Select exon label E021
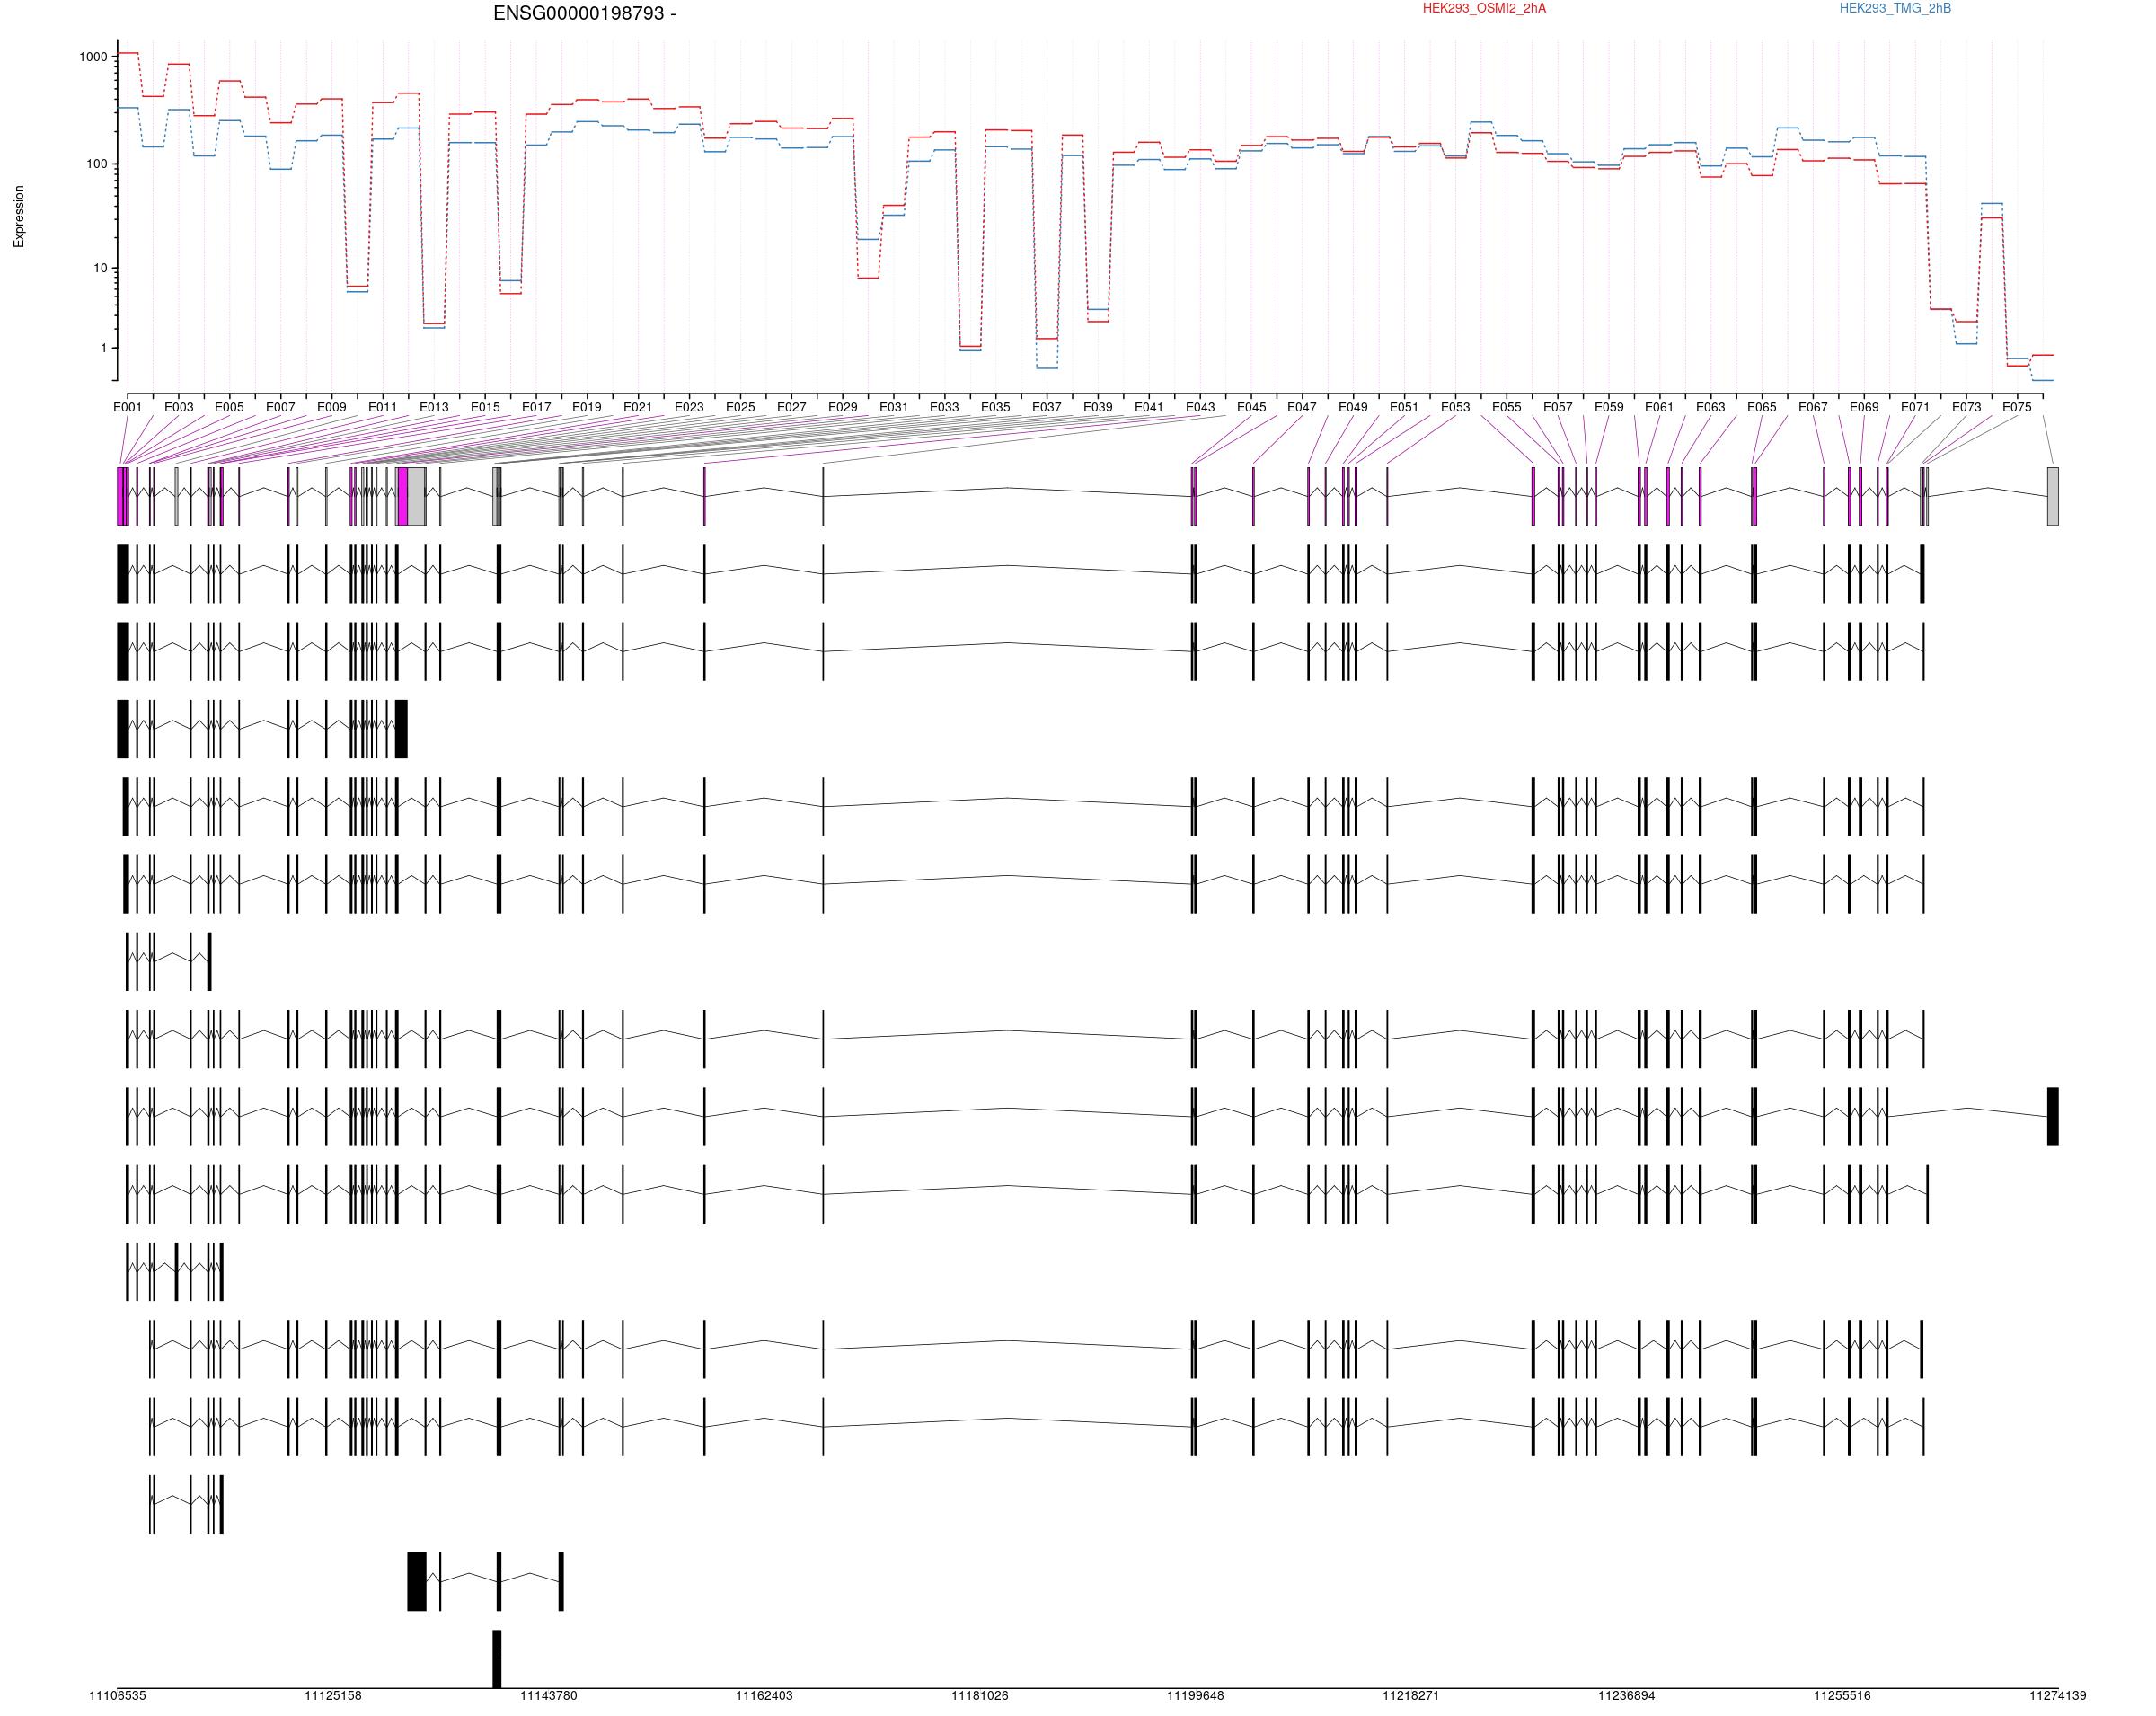This screenshot has width=2156, height=1716. pos(638,407)
